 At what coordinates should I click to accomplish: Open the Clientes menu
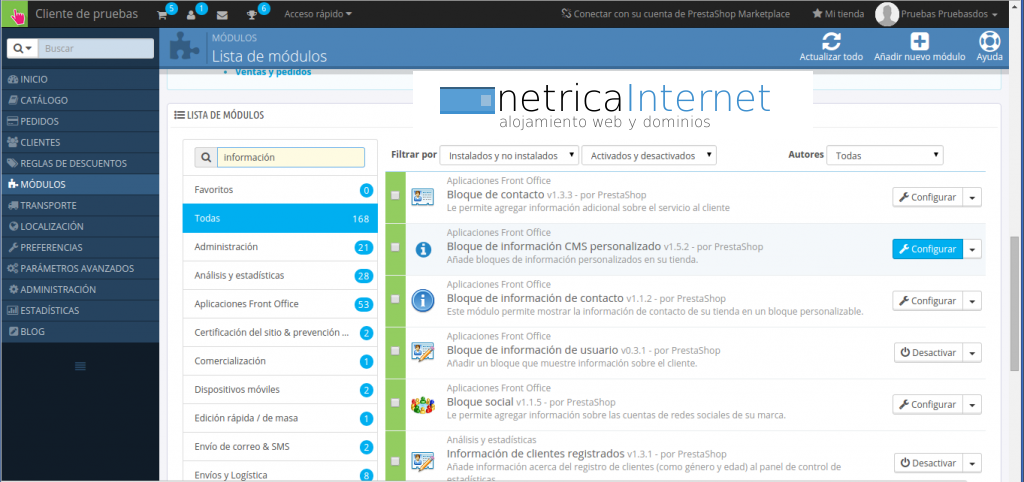(80, 142)
